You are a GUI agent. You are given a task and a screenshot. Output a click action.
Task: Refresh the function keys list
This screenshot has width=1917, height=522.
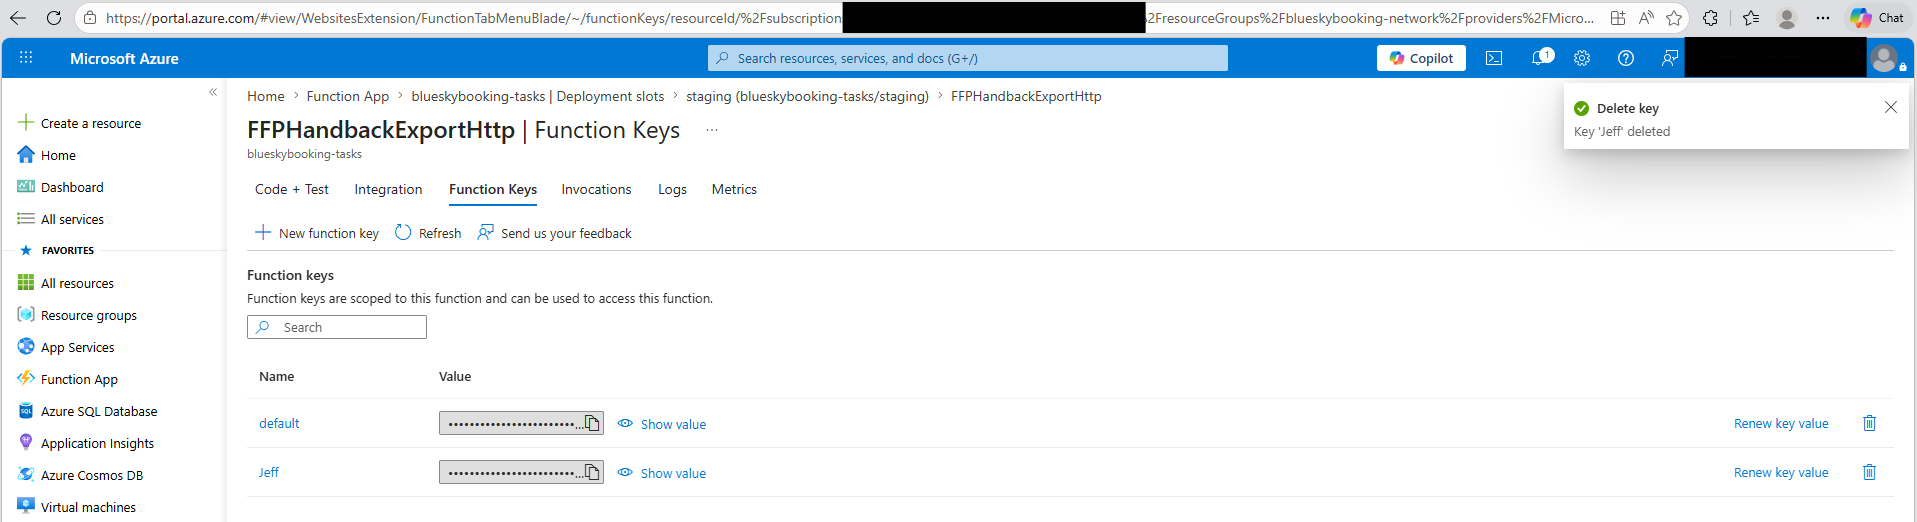(428, 233)
